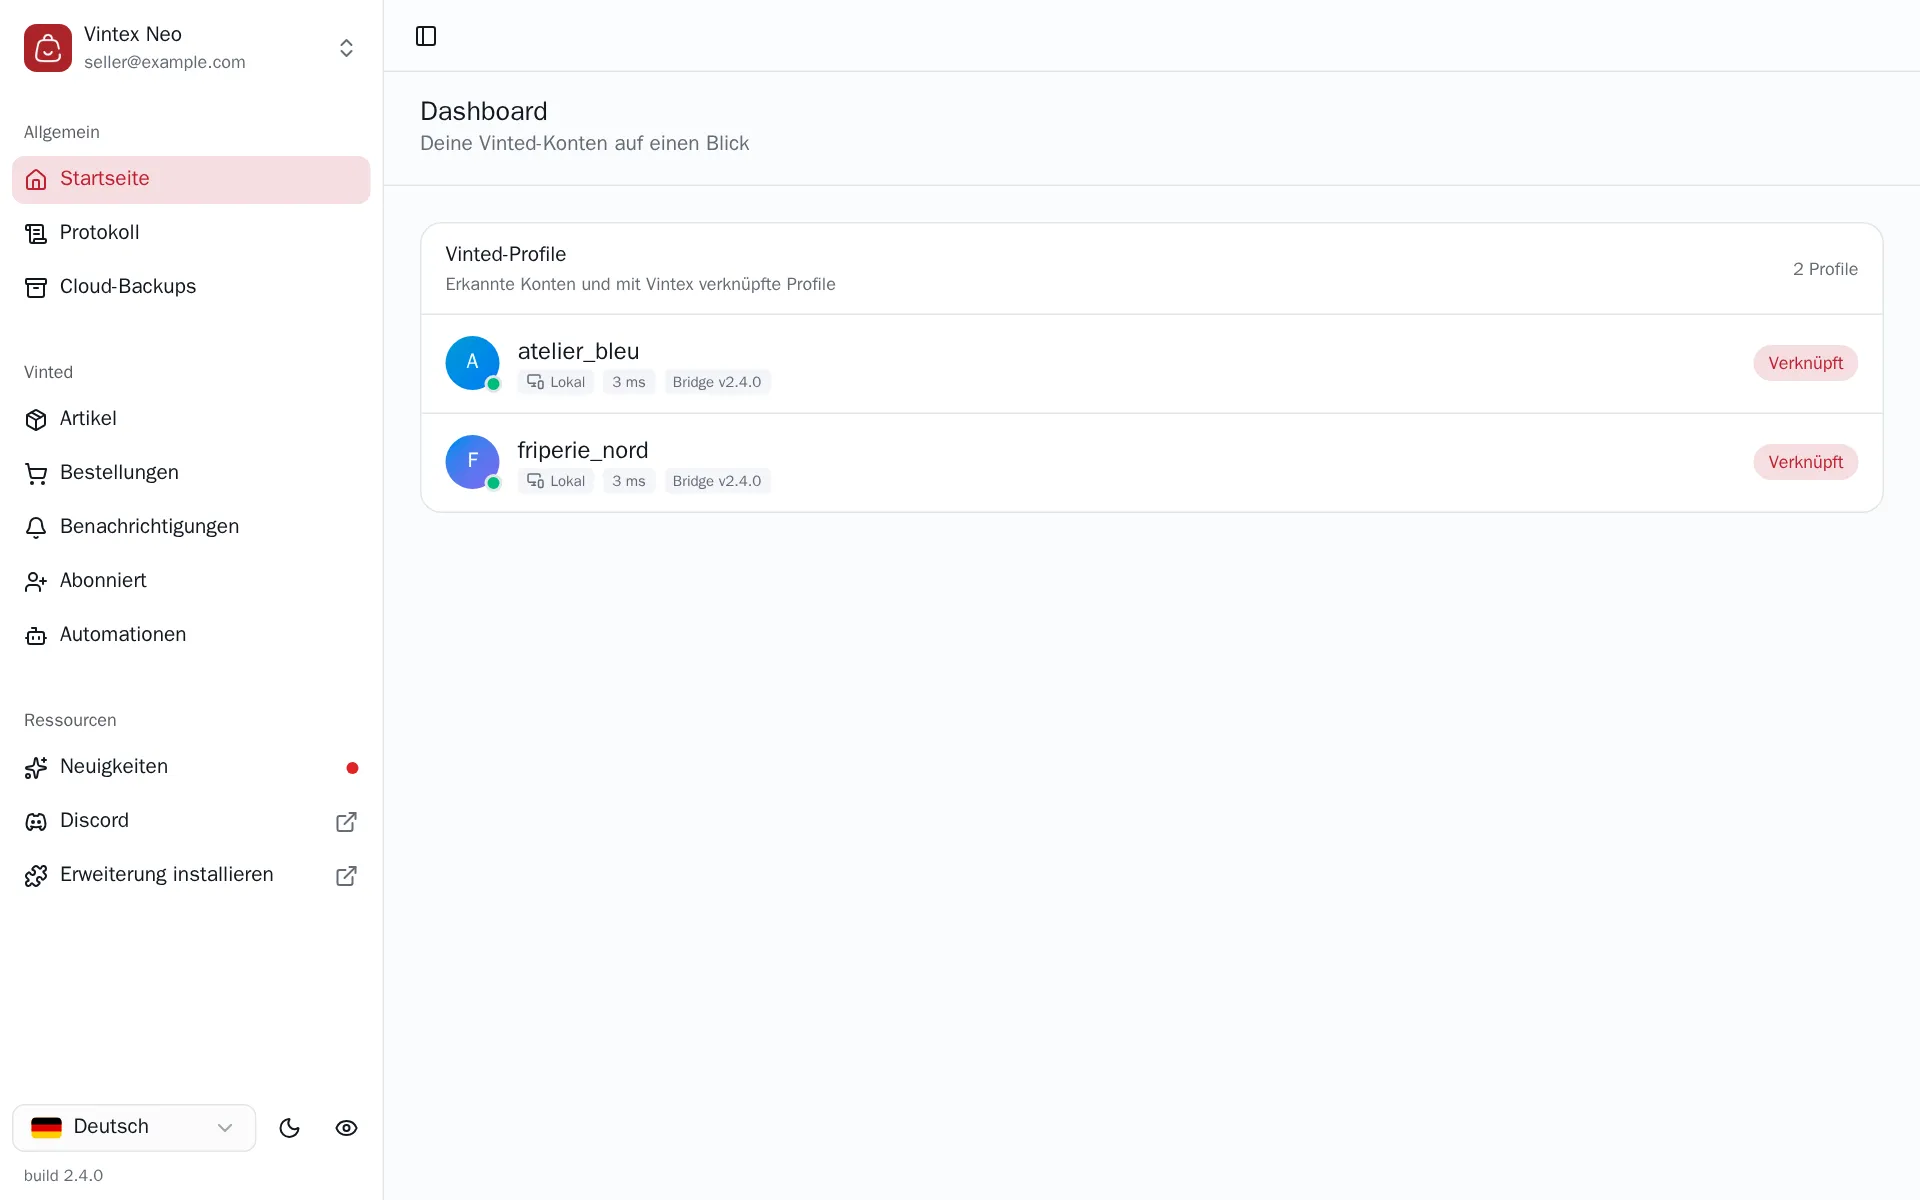
Task: Click the Ressourcen section label
Action: click(x=70, y=720)
